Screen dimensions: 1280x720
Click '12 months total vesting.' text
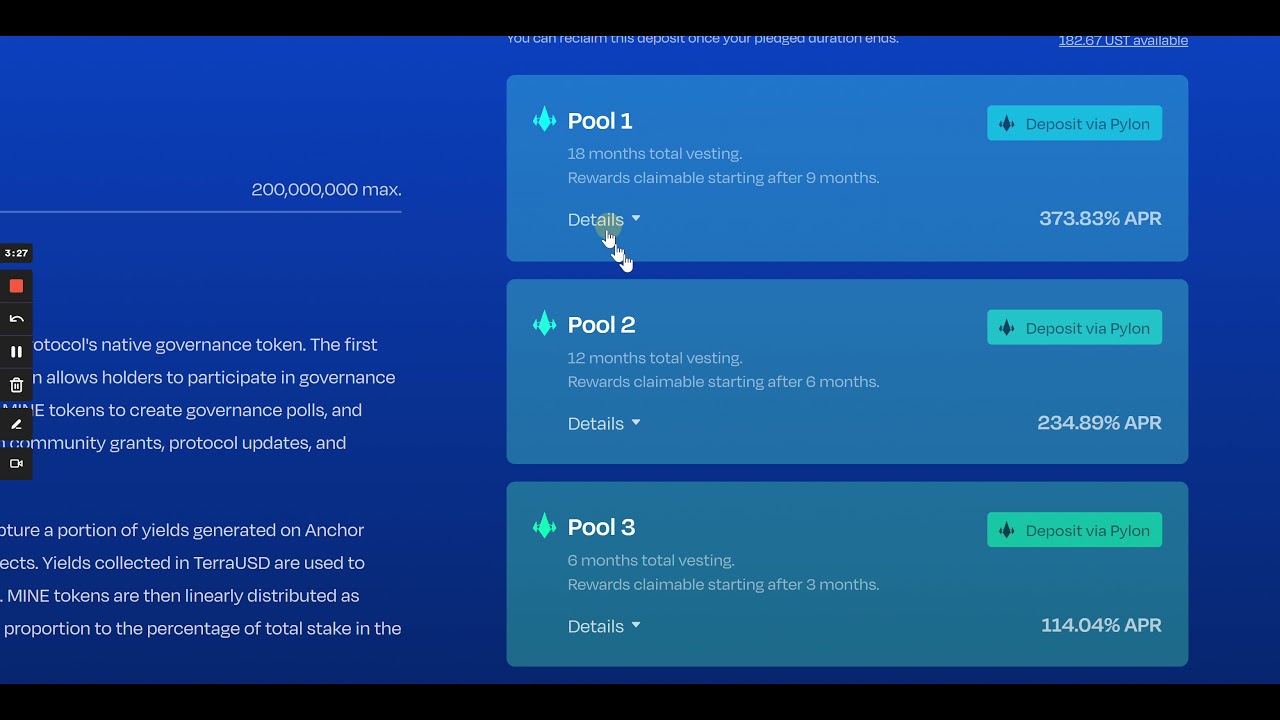coord(655,357)
